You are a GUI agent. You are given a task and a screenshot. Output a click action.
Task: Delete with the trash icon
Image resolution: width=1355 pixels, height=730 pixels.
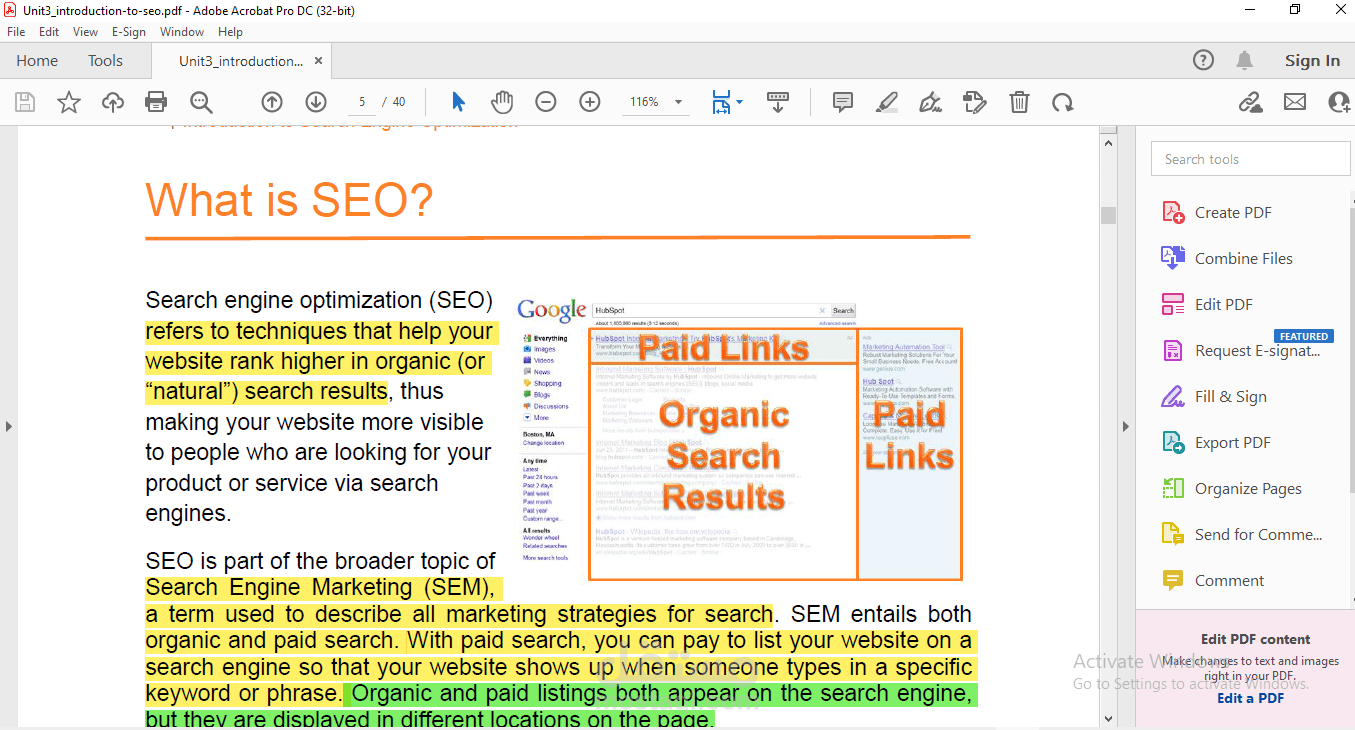point(1019,102)
